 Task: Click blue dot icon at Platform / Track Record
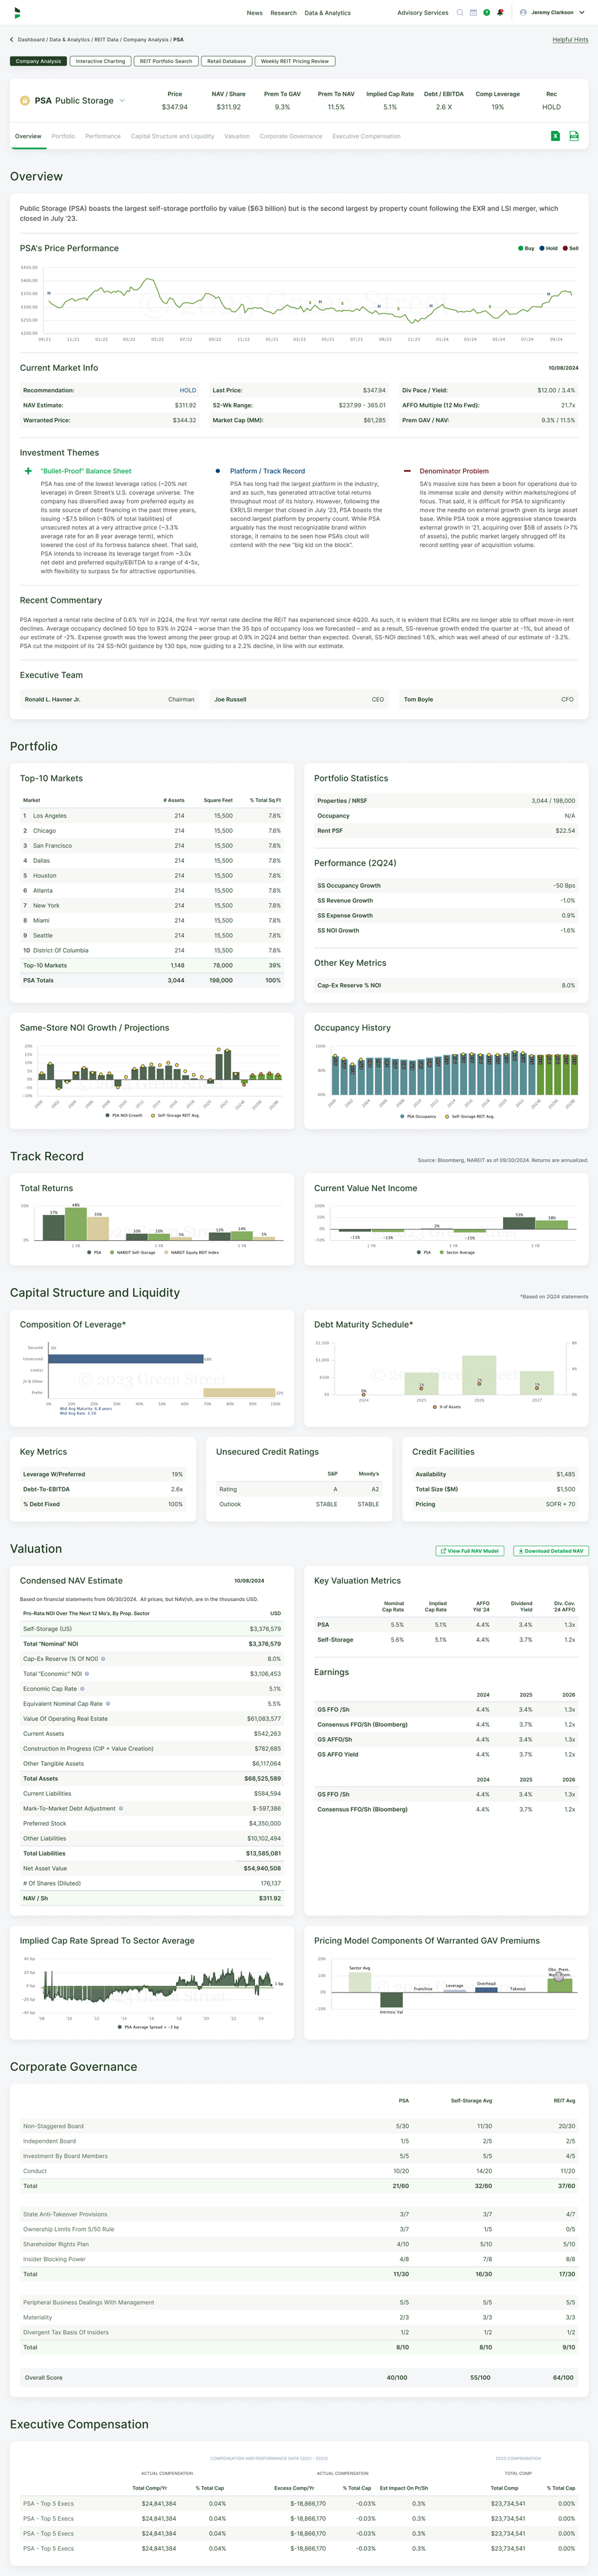217,471
